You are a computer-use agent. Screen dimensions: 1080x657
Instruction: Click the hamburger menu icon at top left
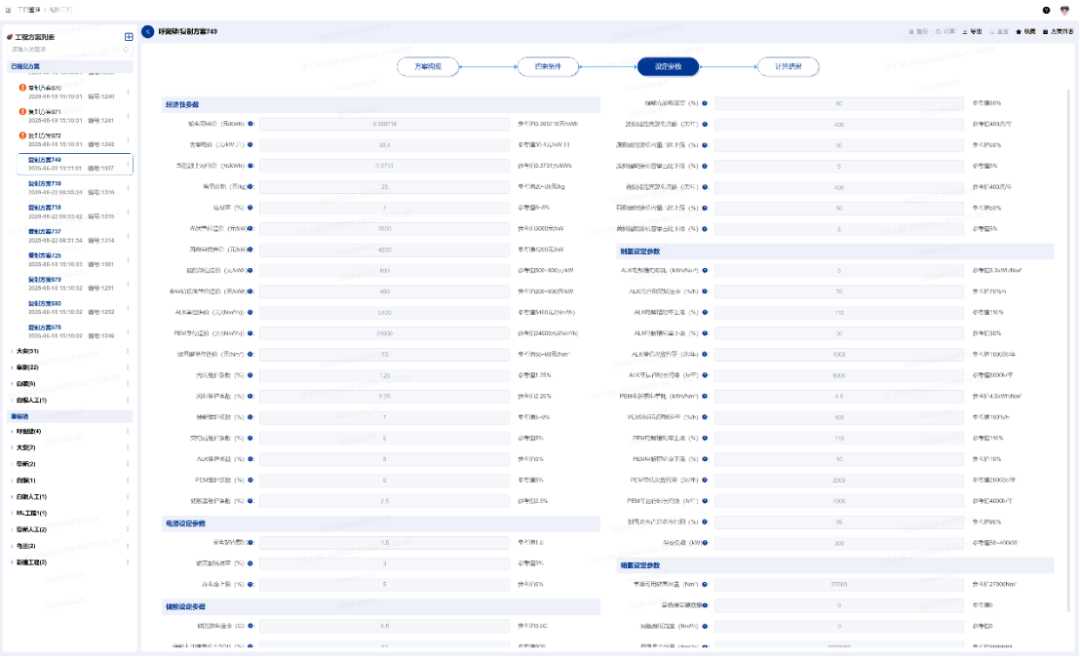pos(8,10)
